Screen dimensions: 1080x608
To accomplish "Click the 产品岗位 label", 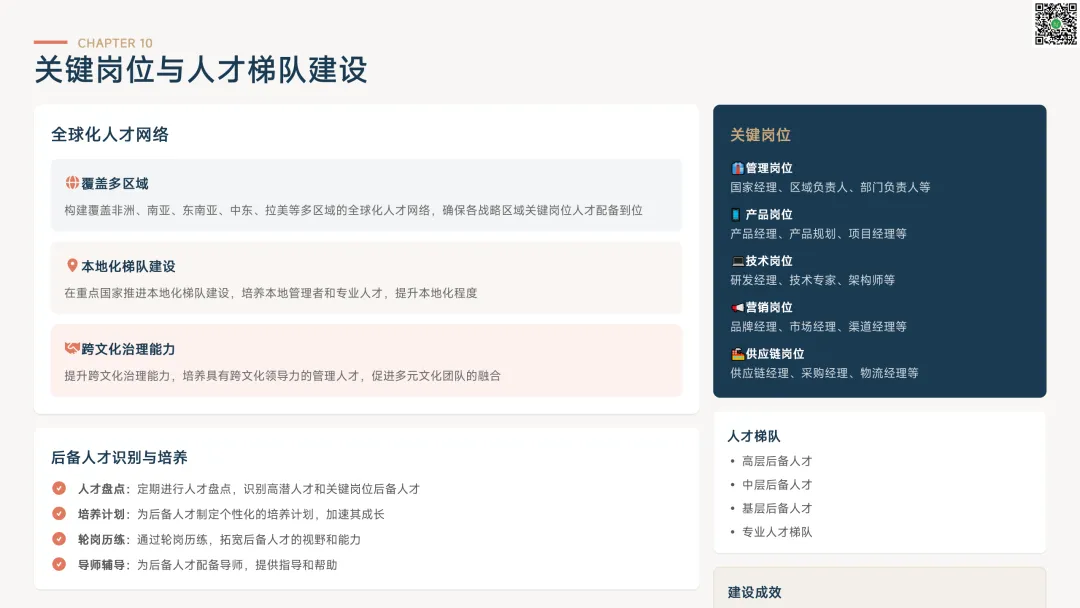I will click(769, 215).
